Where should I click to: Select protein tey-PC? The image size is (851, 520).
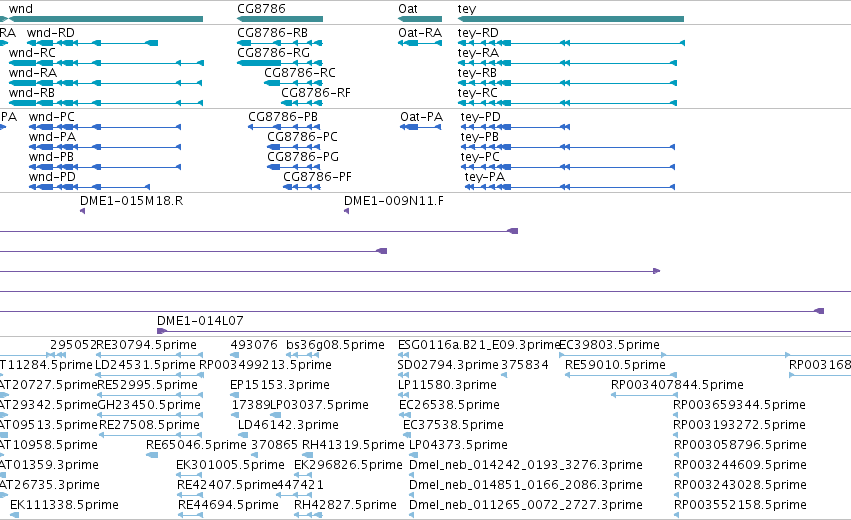tap(480, 157)
